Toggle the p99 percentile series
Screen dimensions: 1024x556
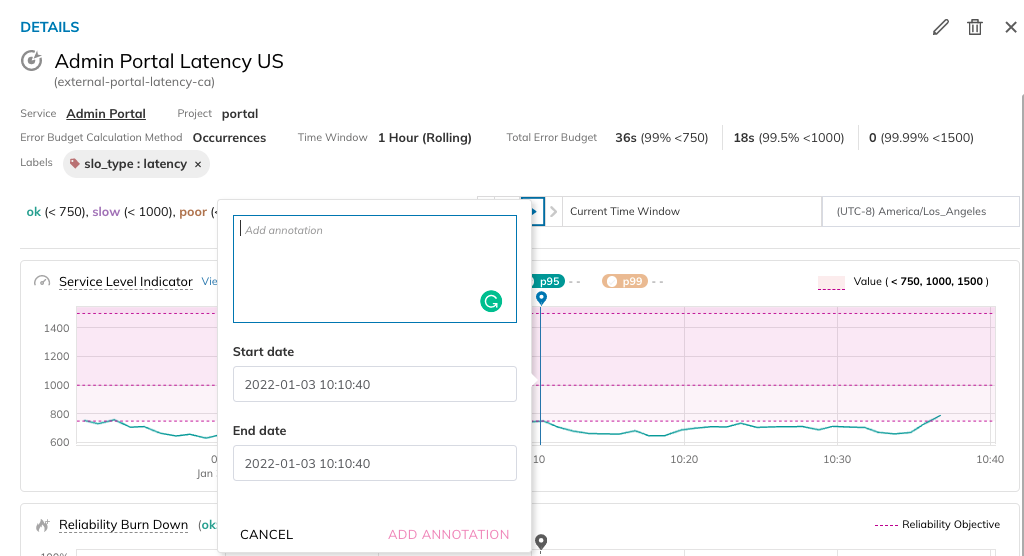(625, 282)
